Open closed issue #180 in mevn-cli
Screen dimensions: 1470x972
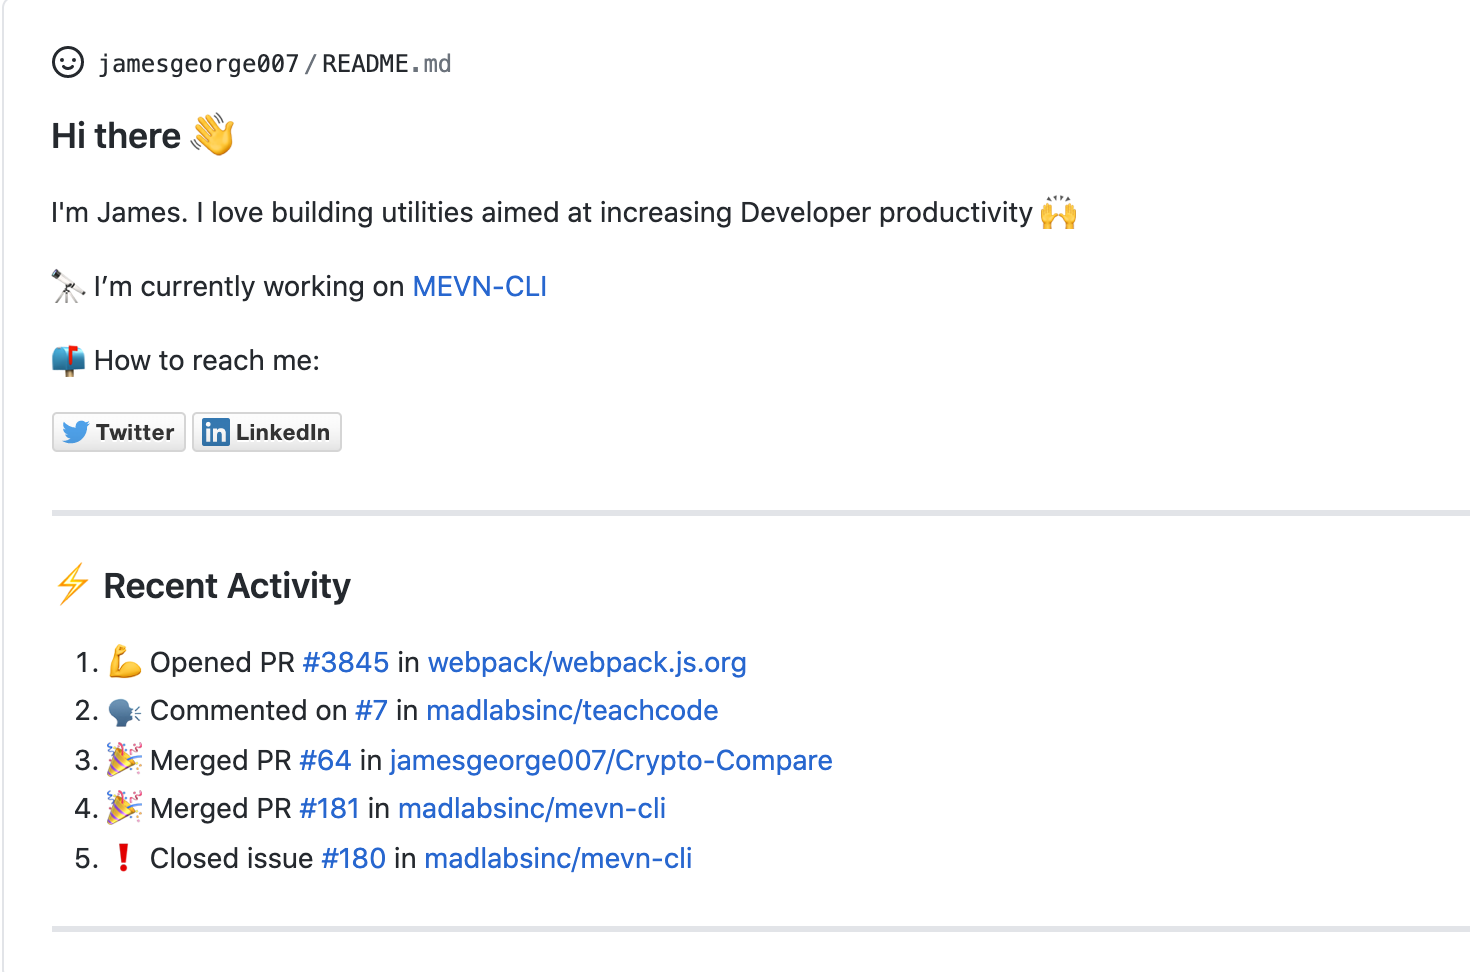pyautogui.click(x=354, y=858)
